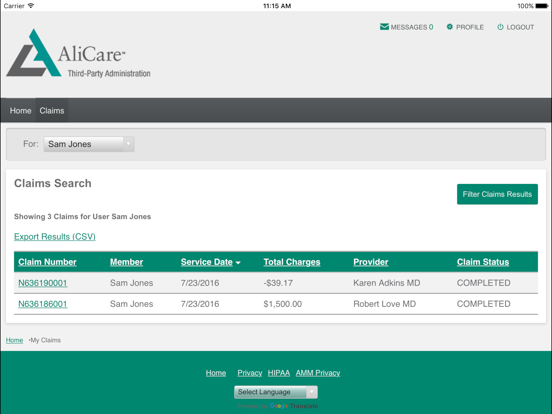
Task: Click the Profile gear icon
Action: coord(450,27)
